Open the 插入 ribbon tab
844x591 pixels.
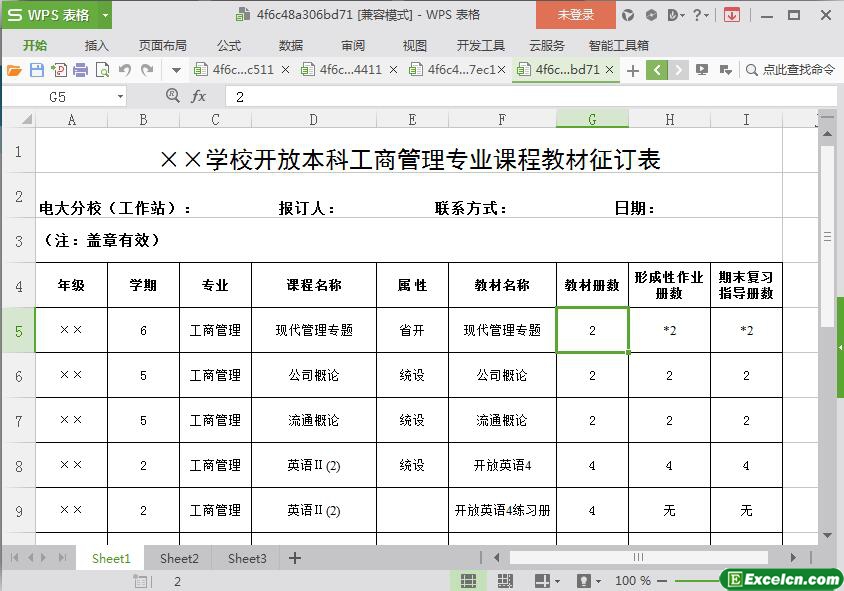[97, 45]
